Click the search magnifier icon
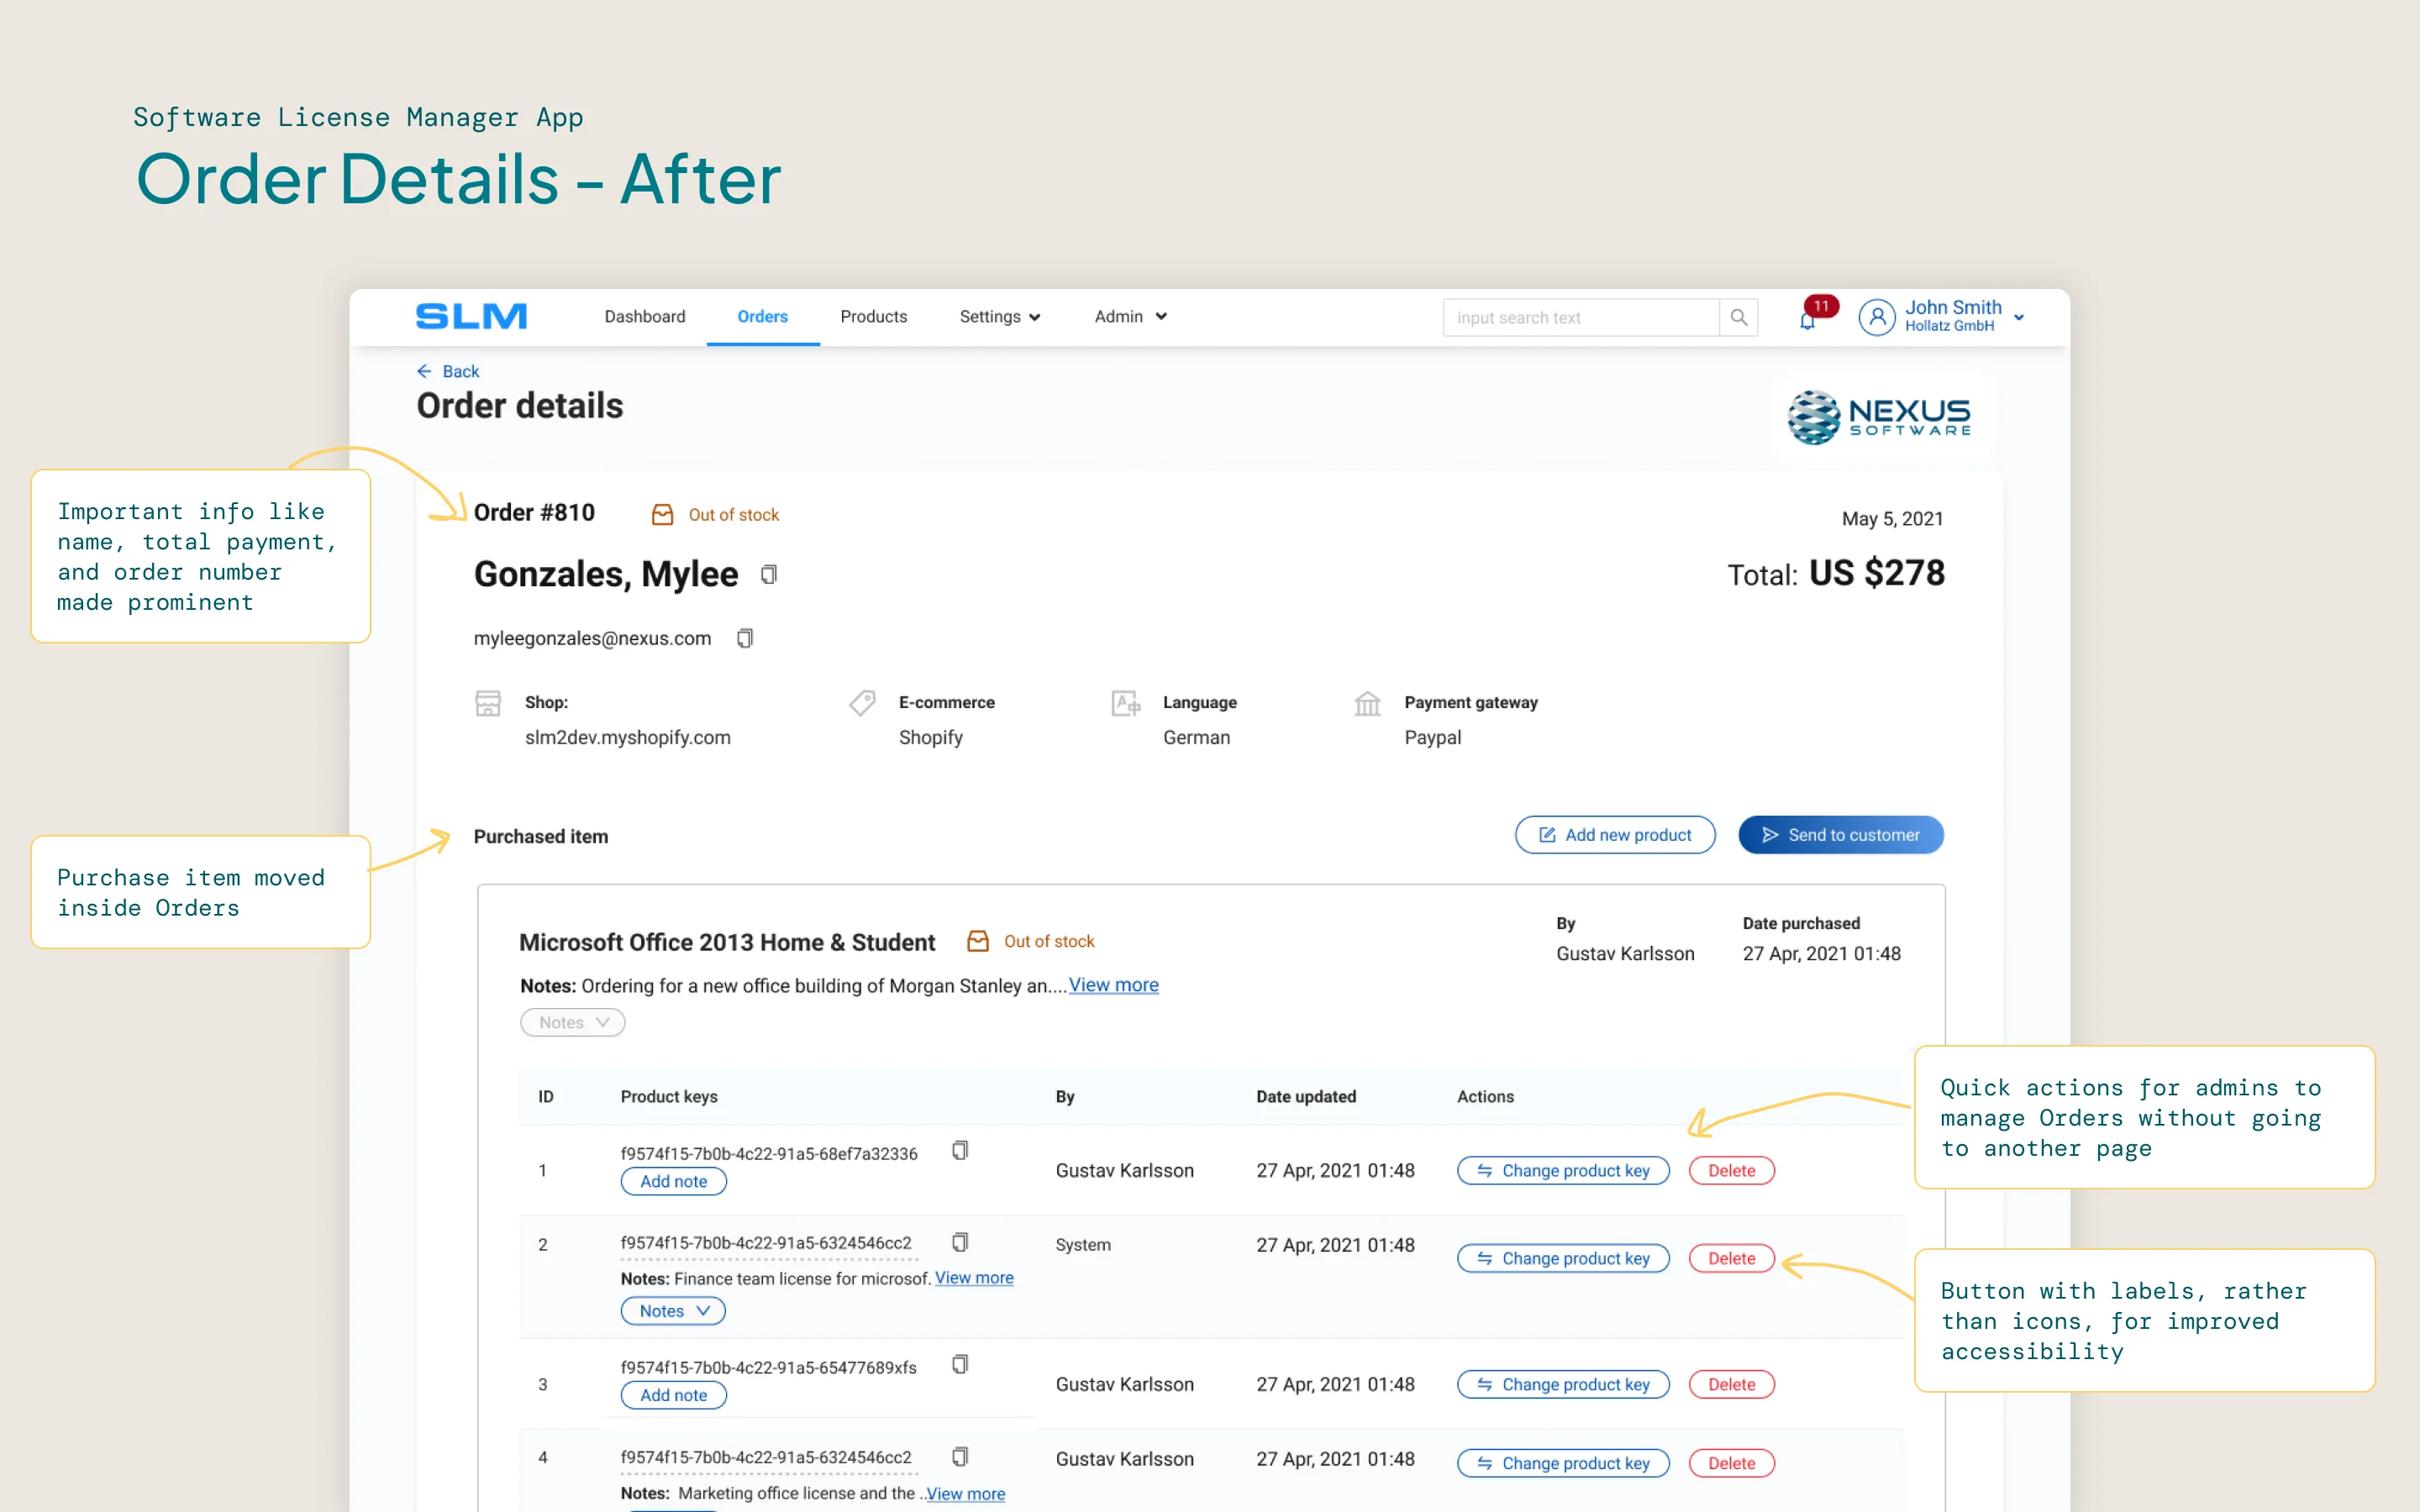 coord(1739,317)
